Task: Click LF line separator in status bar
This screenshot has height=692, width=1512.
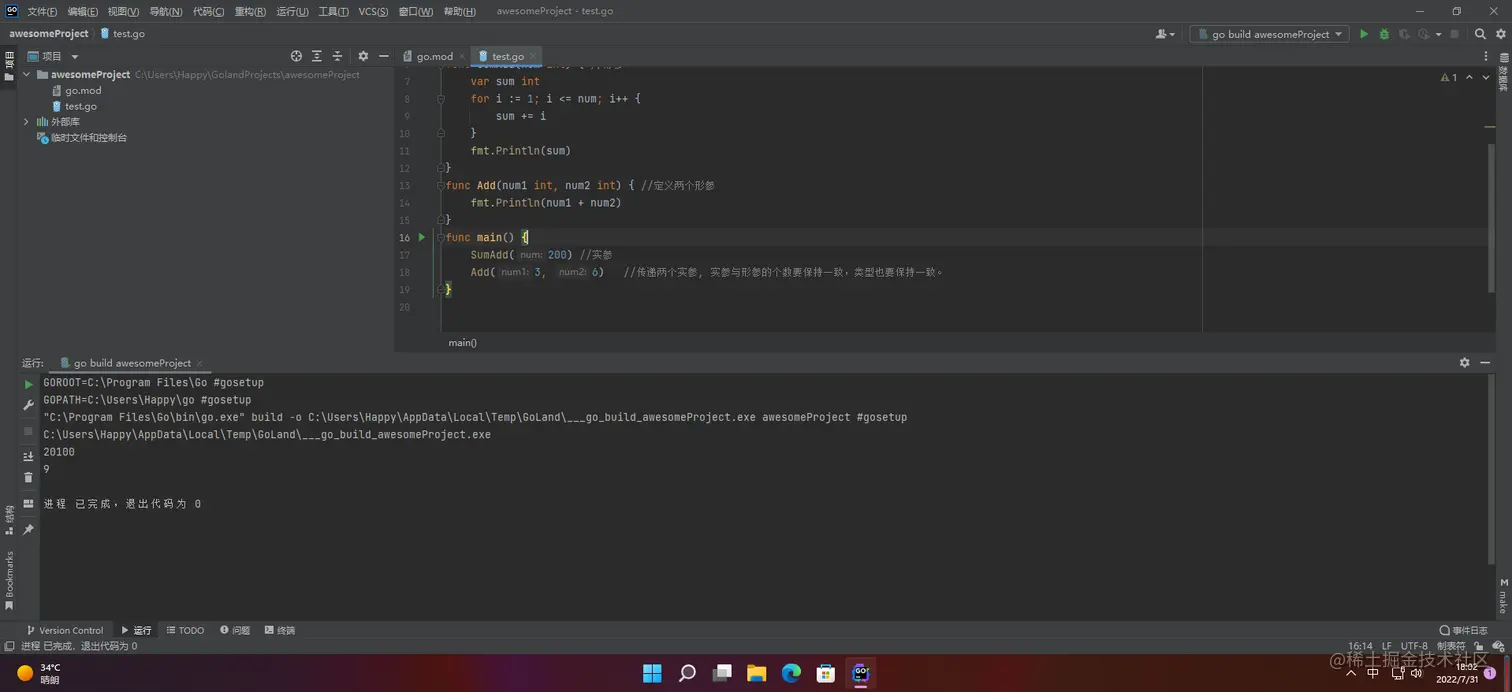Action: tap(1386, 646)
